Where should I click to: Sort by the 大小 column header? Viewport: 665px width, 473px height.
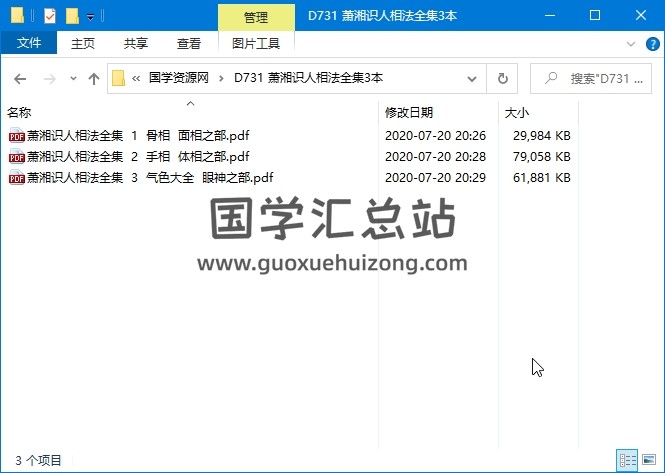pos(517,113)
